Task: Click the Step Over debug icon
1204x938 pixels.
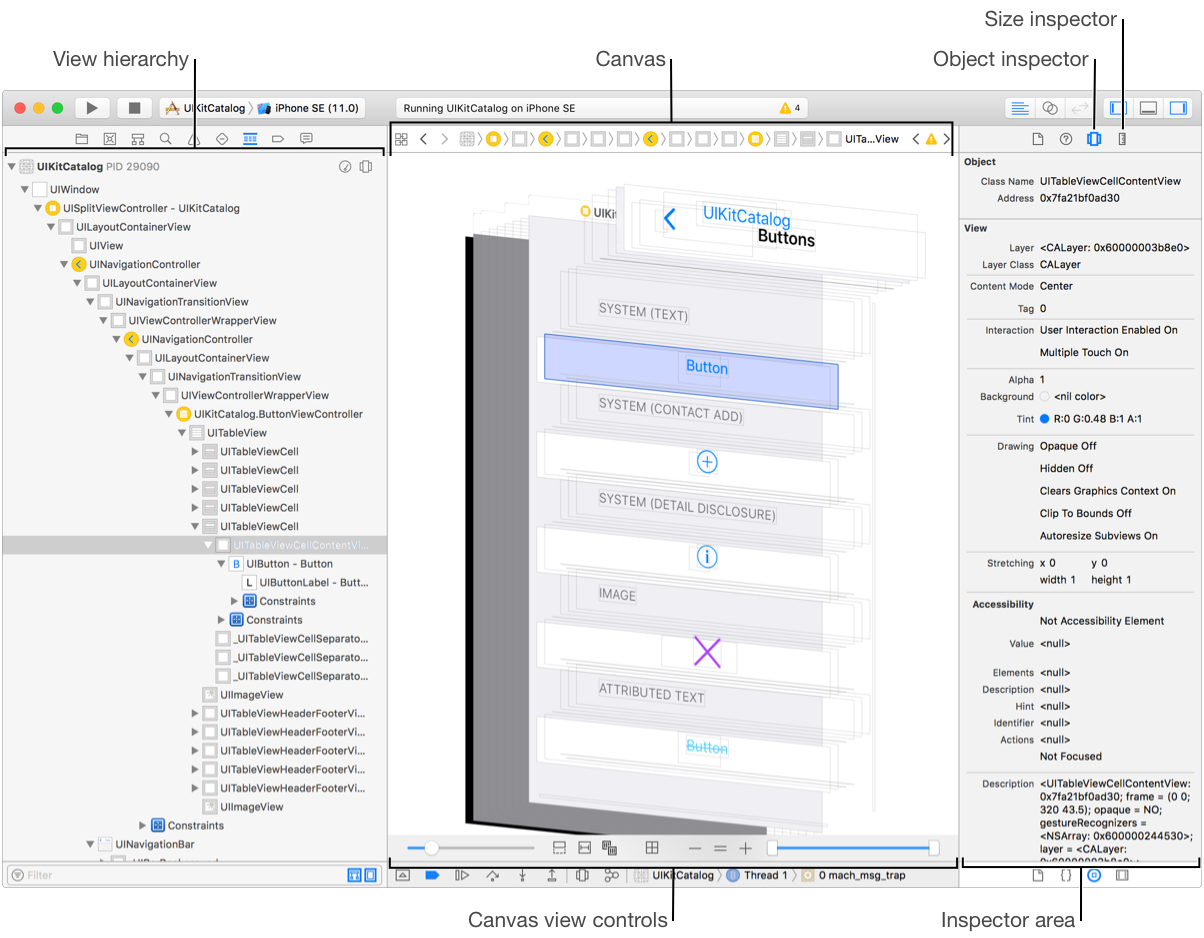Action: click(492, 875)
